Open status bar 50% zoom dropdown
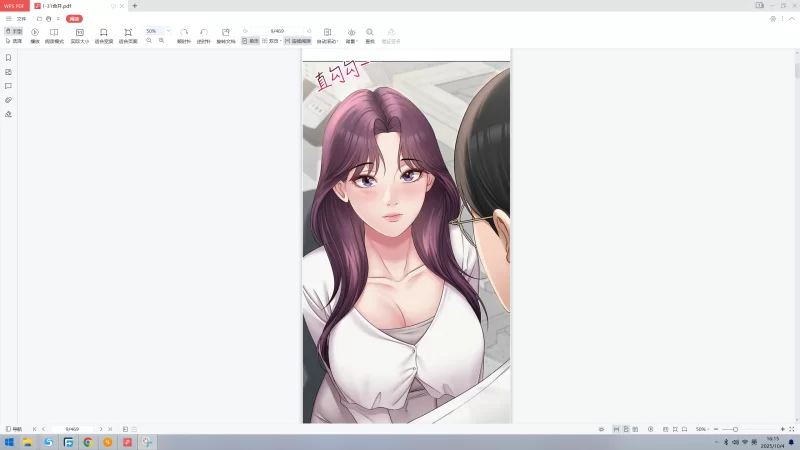 (x=703, y=429)
